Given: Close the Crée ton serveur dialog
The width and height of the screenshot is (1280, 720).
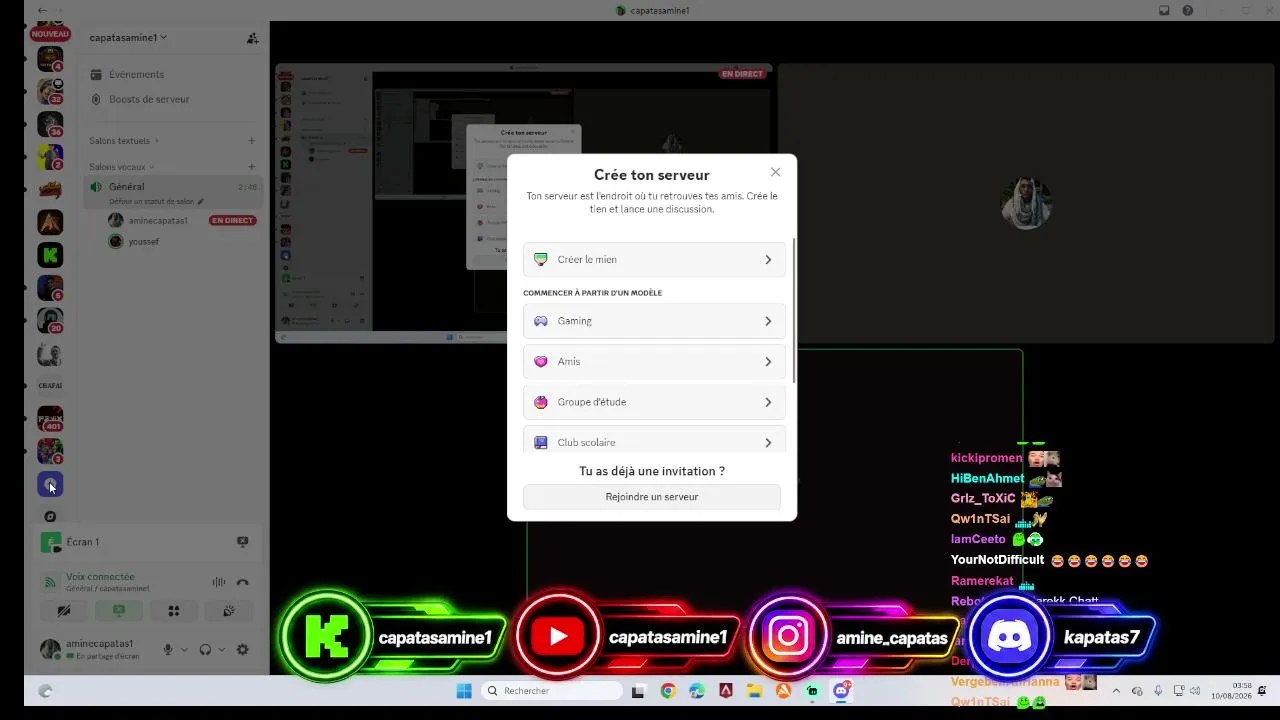Looking at the screenshot, I should coord(775,172).
